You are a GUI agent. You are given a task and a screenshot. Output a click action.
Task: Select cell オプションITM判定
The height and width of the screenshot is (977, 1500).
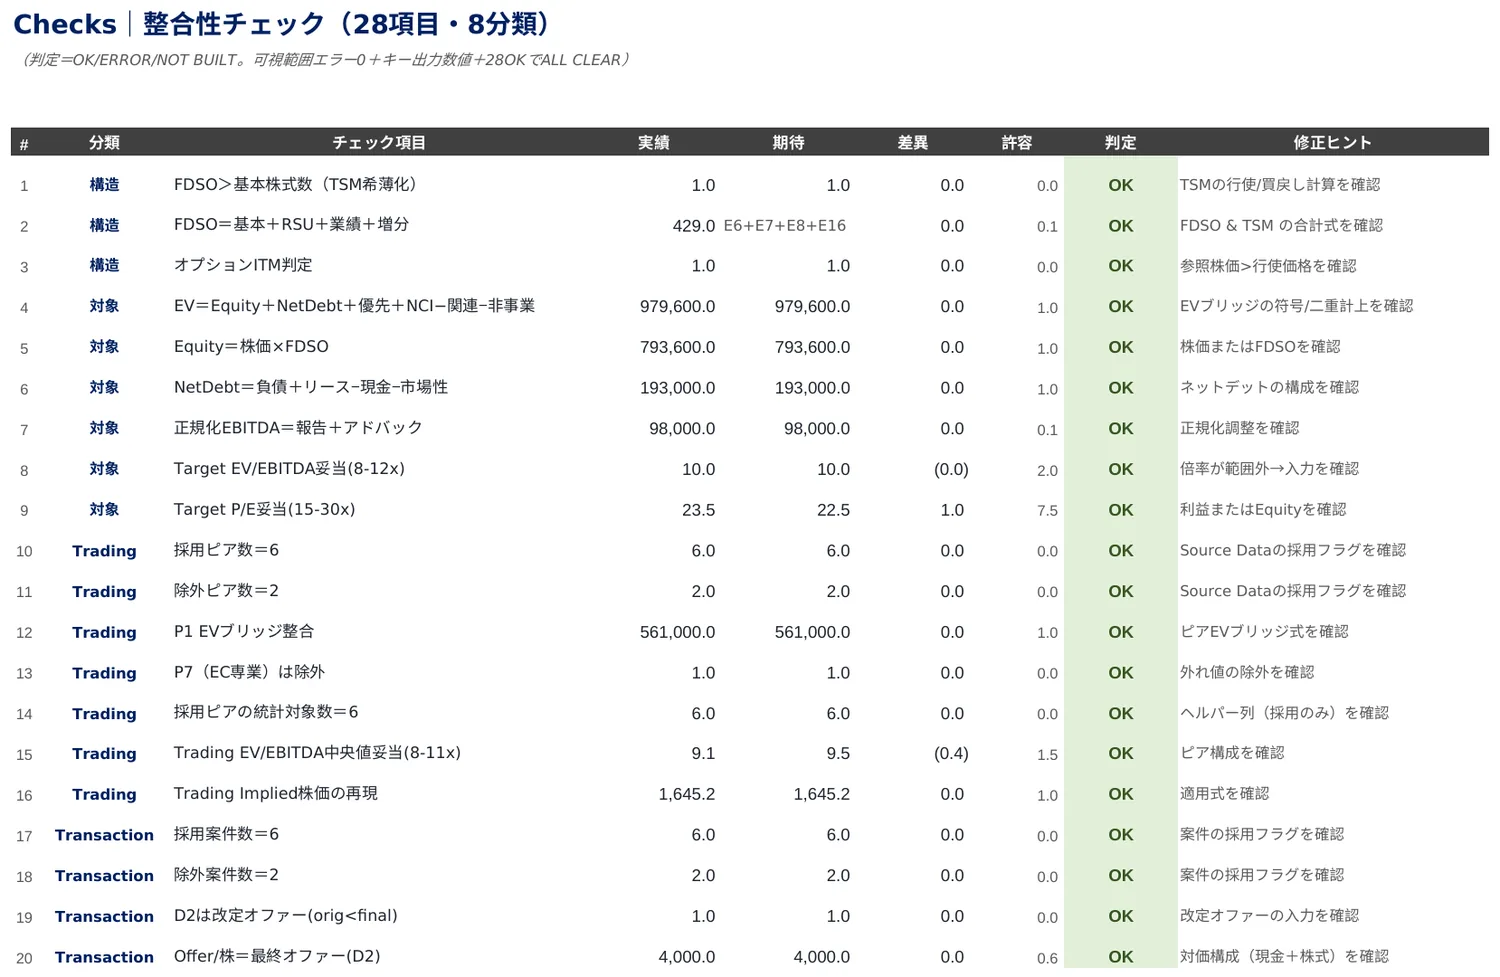point(243,266)
